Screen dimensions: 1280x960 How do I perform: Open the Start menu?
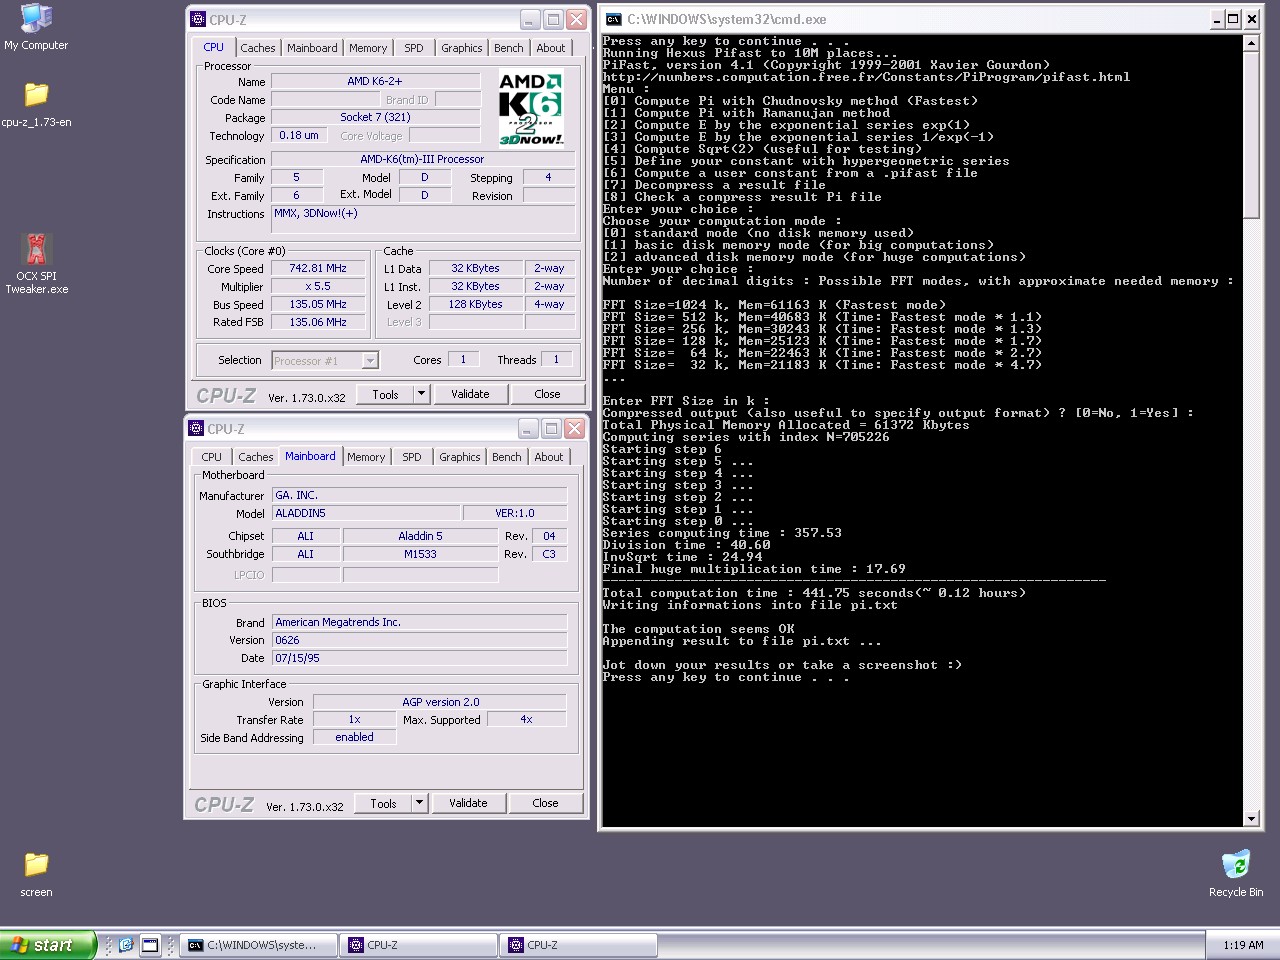(x=48, y=945)
